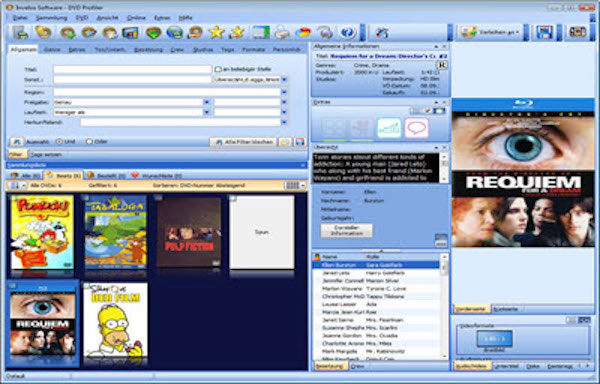Select the 'Und' radio button
The image size is (600, 384).
coord(59,142)
